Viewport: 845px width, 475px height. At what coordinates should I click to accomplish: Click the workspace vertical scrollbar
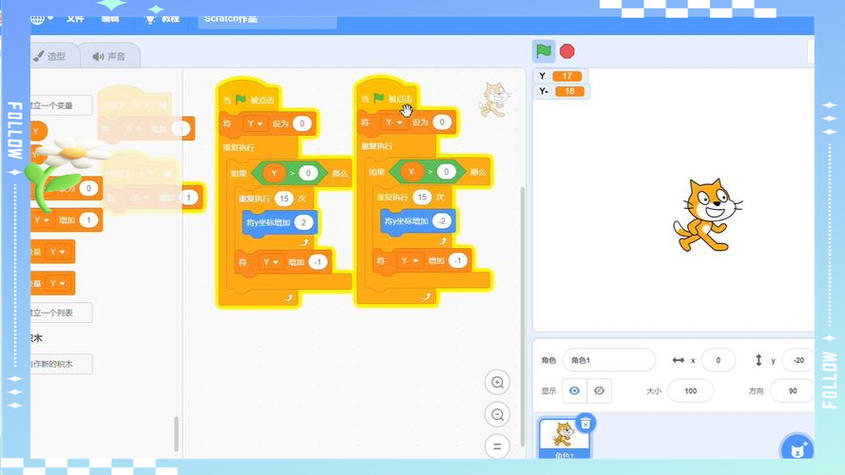[x=522, y=316]
